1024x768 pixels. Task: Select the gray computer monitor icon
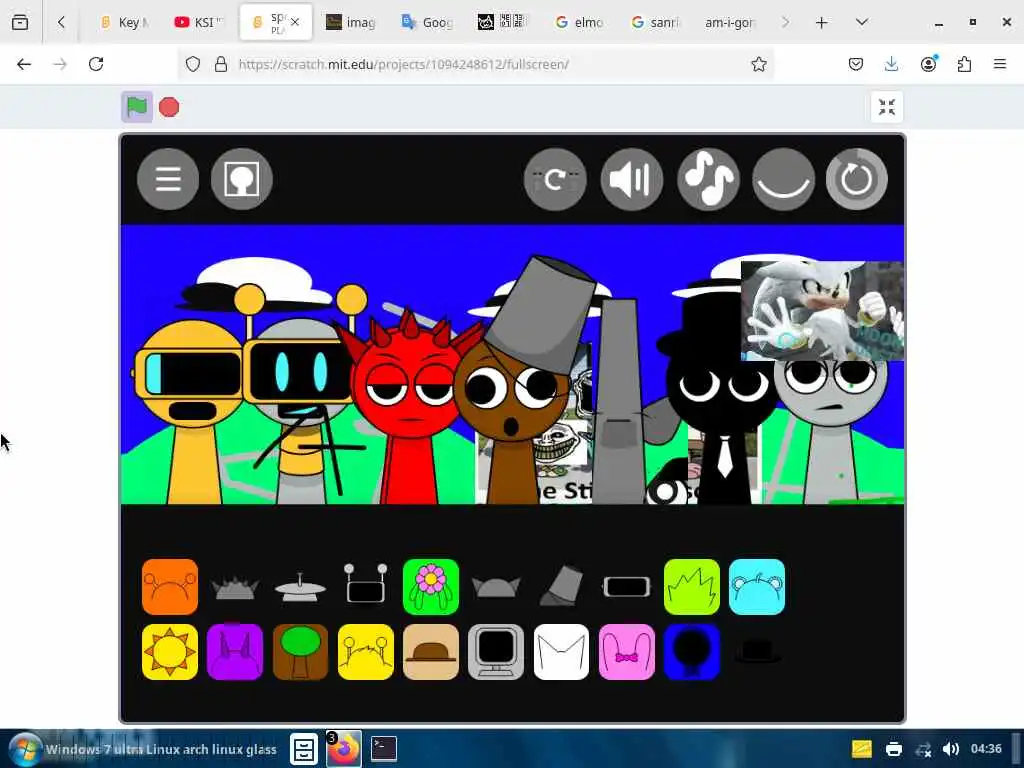pos(496,652)
